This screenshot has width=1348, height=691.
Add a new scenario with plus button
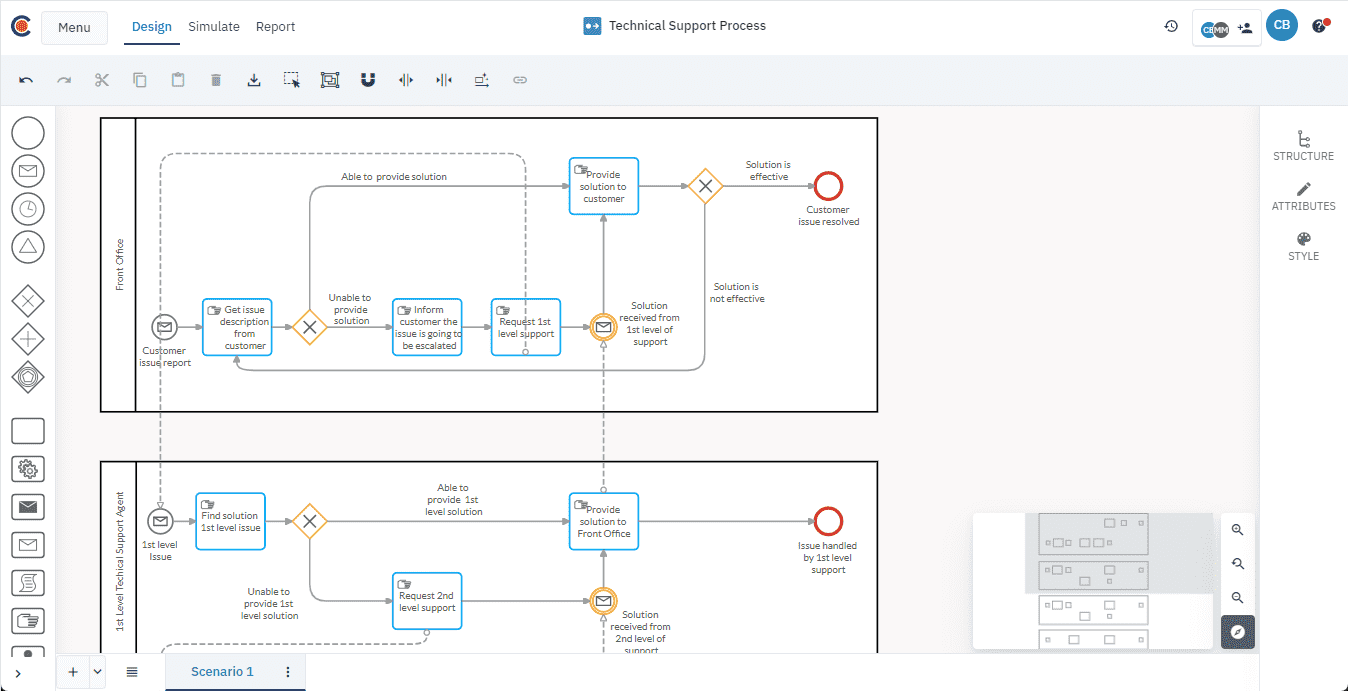[73, 672]
